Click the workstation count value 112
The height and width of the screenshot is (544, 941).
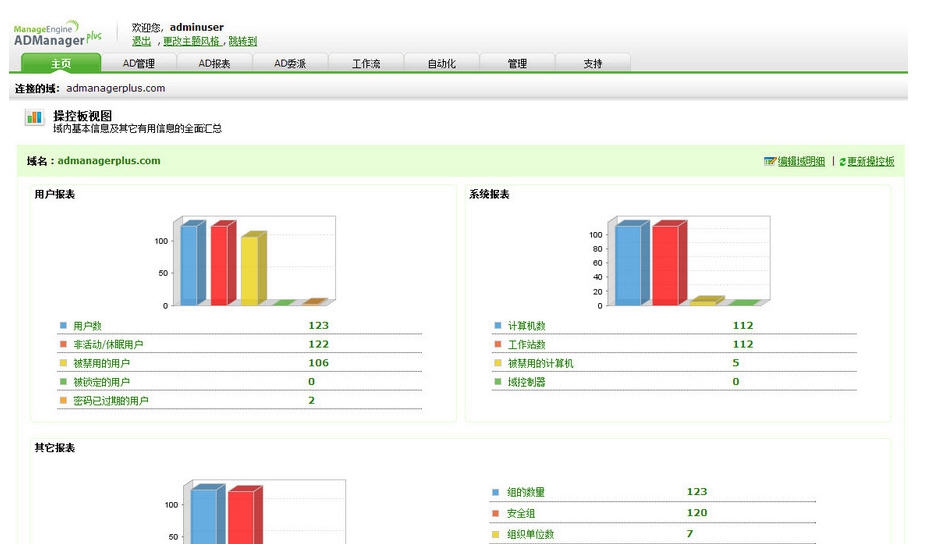click(743, 344)
